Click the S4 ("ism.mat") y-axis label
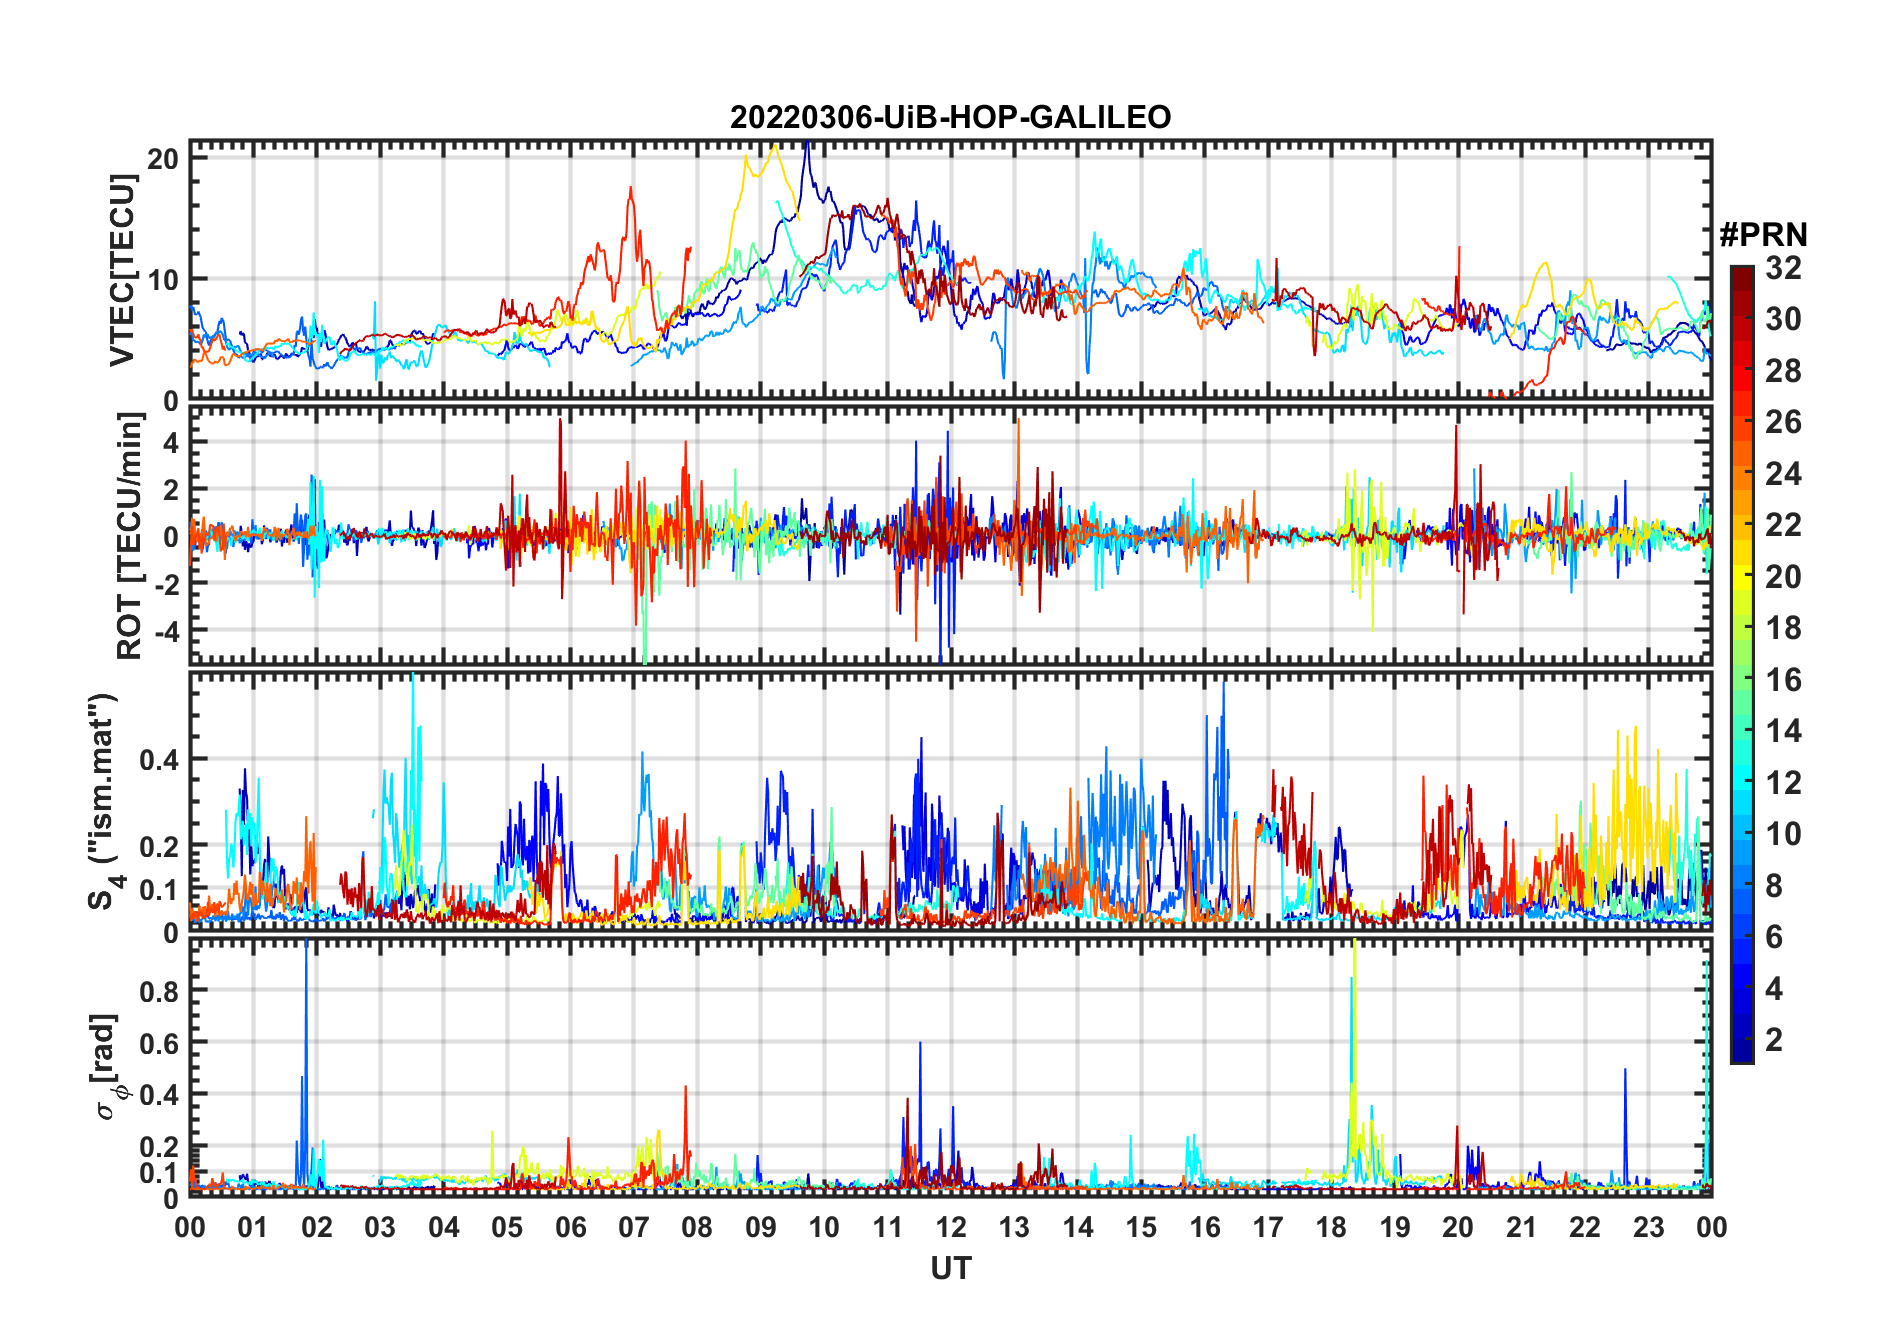The height and width of the screenshot is (1330, 1902). [106, 801]
